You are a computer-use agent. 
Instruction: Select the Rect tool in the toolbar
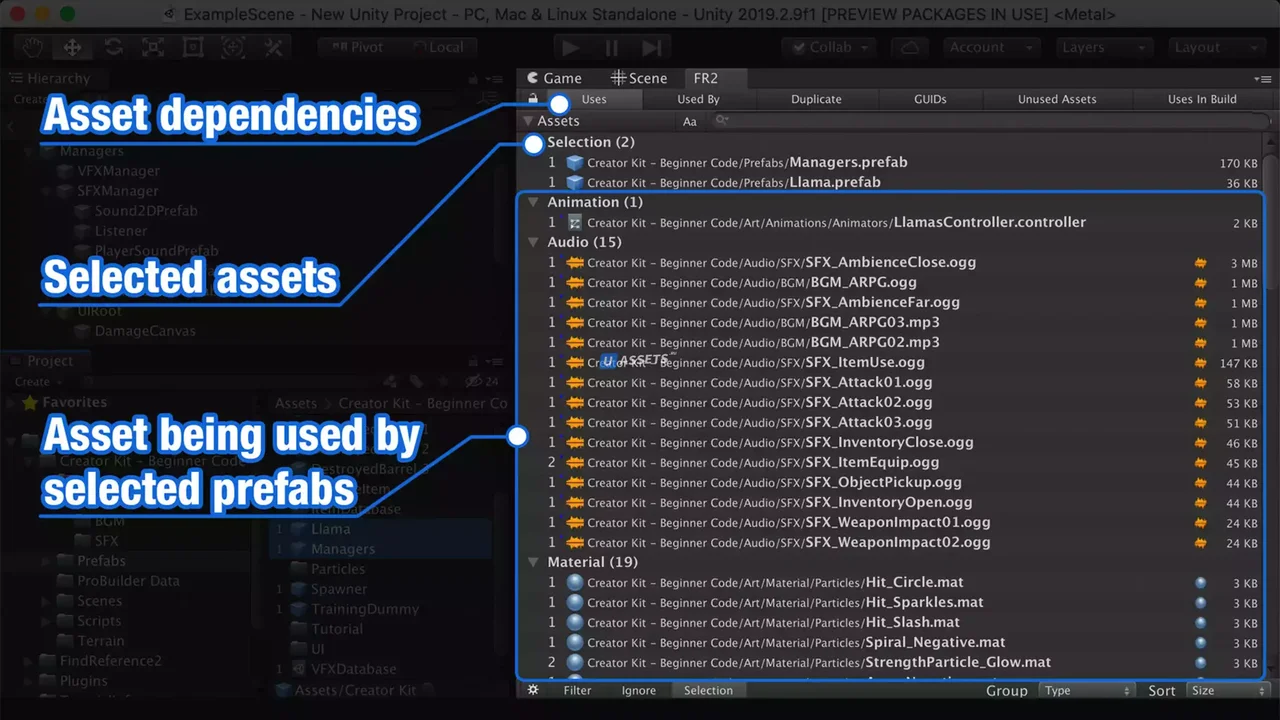pyautogui.click(x=193, y=47)
